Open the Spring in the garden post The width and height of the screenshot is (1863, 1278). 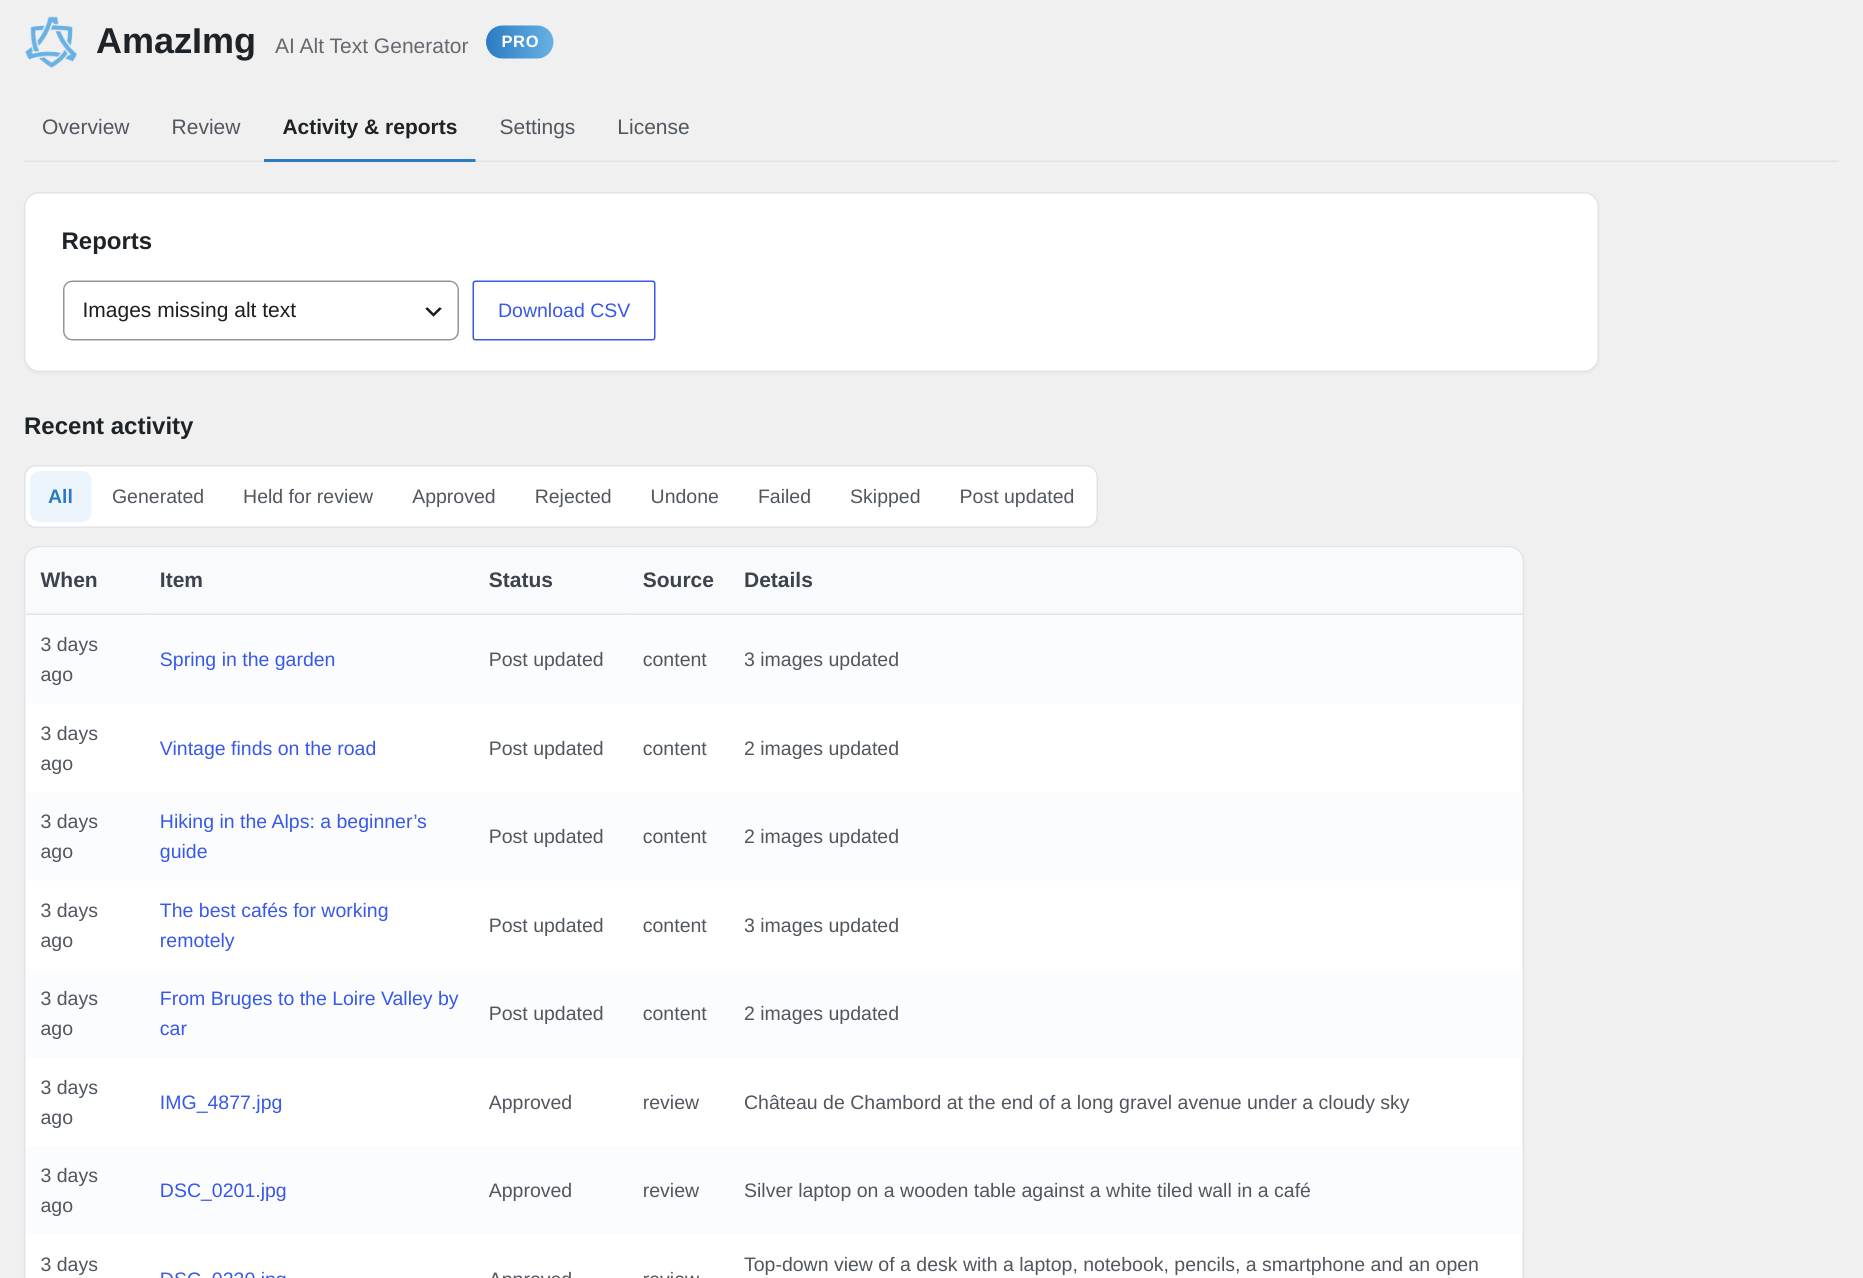point(247,659)
